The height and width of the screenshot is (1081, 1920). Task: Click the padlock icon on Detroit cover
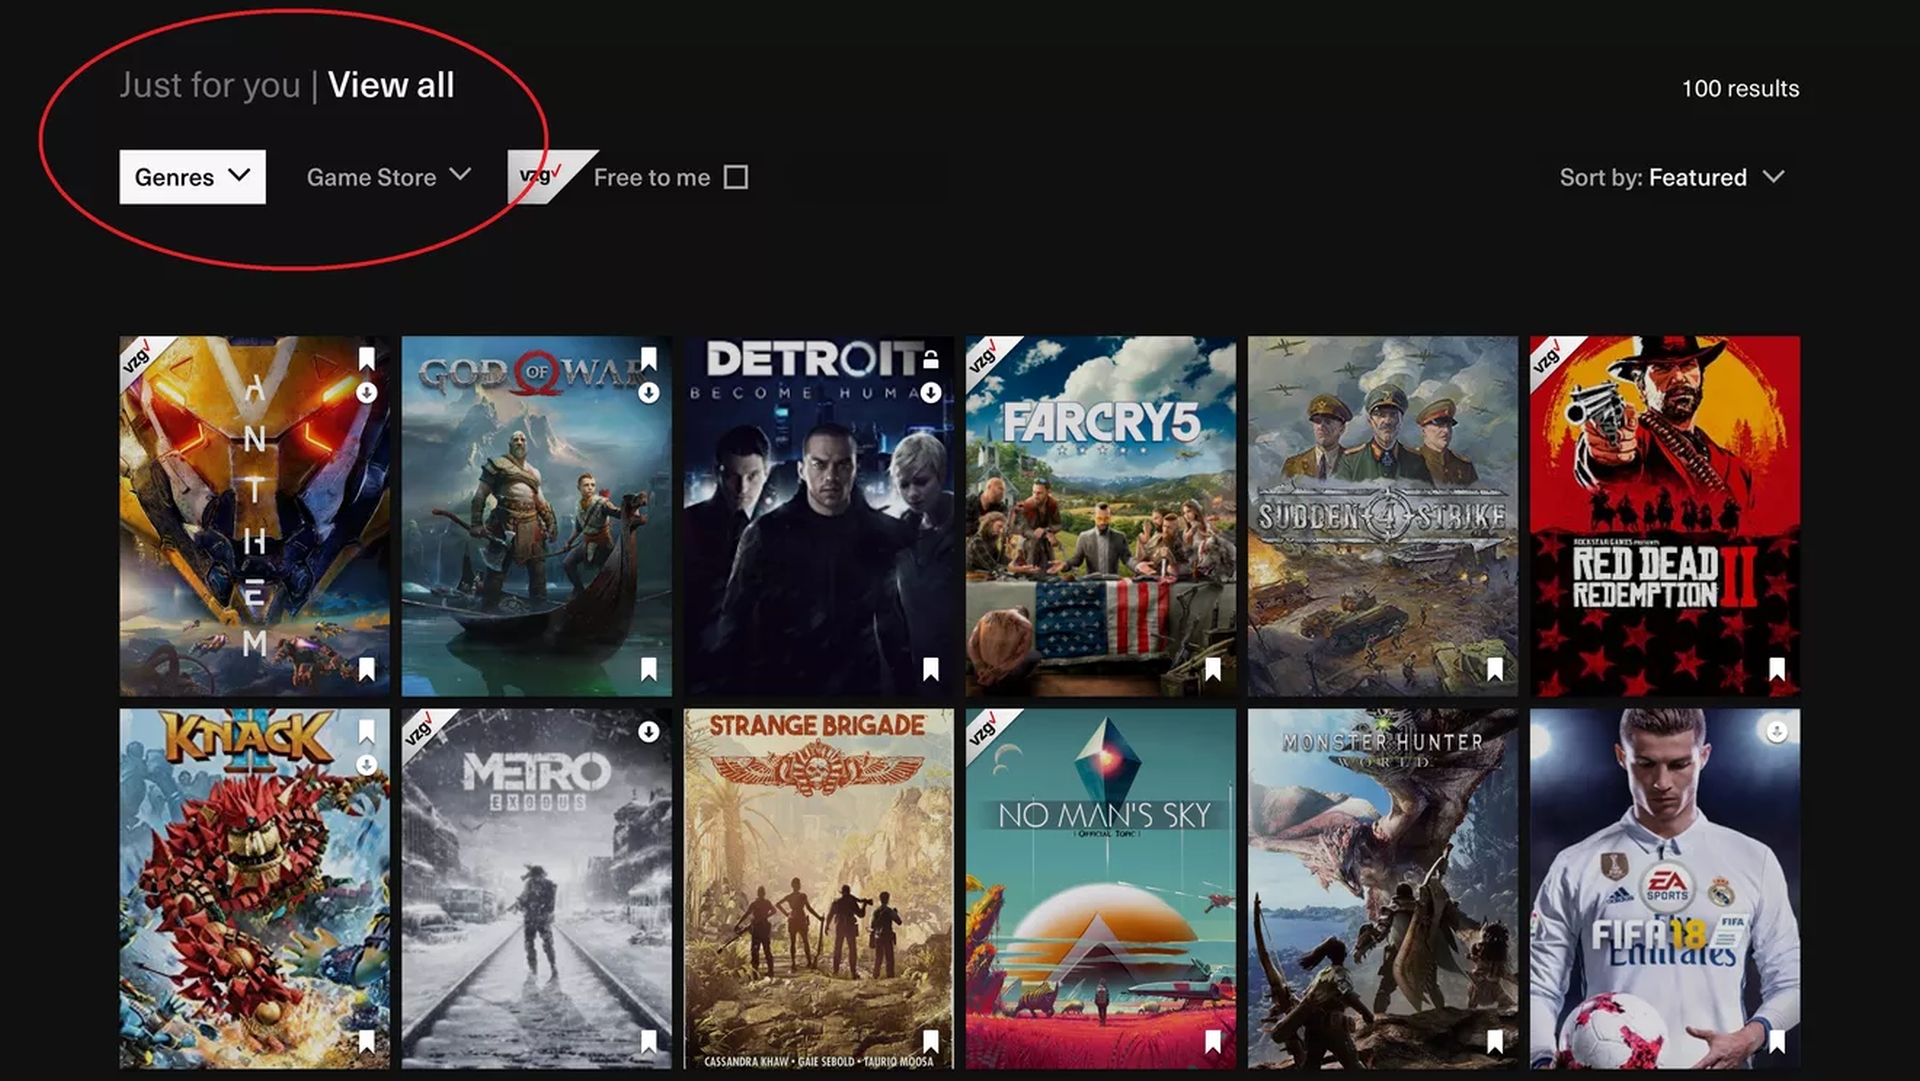tap(931, 359)
